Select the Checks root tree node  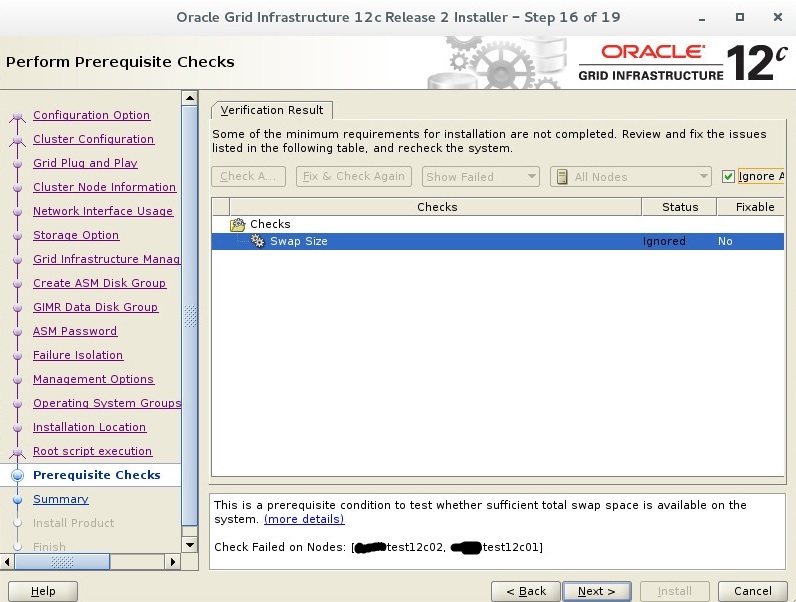tap(270, 224)
